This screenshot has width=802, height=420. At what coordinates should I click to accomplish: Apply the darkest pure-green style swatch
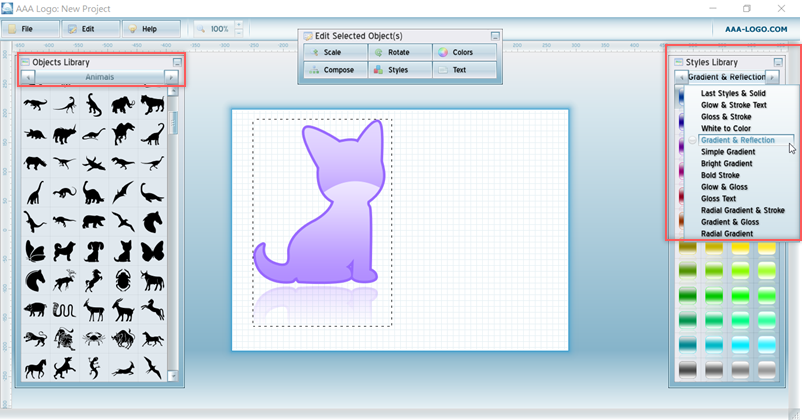pos(688,296)
